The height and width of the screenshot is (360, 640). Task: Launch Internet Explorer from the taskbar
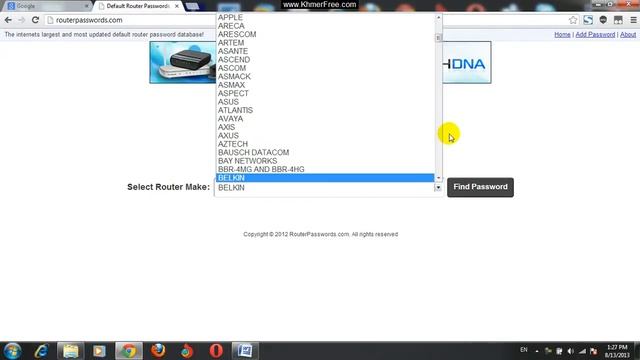pyautogui.click(x=41, y=351)
